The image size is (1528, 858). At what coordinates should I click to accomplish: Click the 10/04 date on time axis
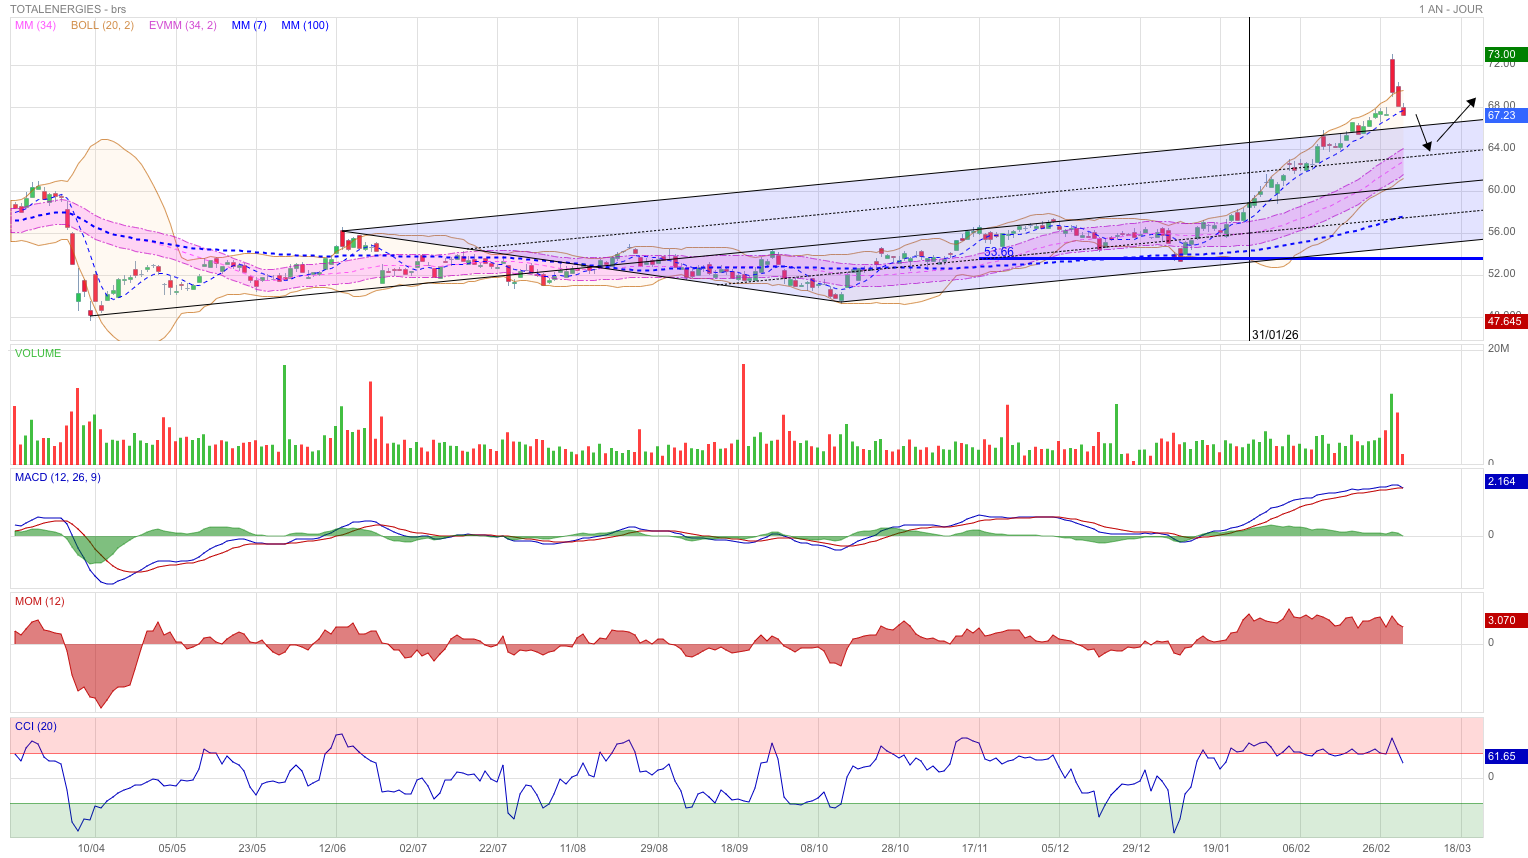tap(91, 848)
